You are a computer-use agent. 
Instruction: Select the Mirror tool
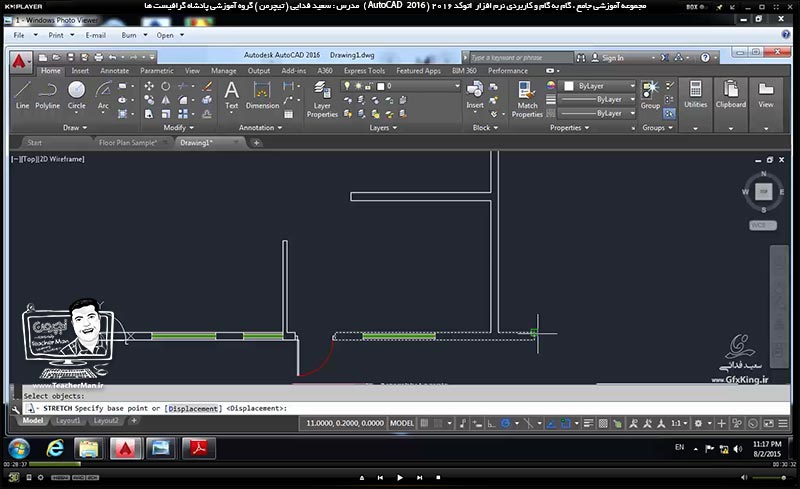(166, 100)
